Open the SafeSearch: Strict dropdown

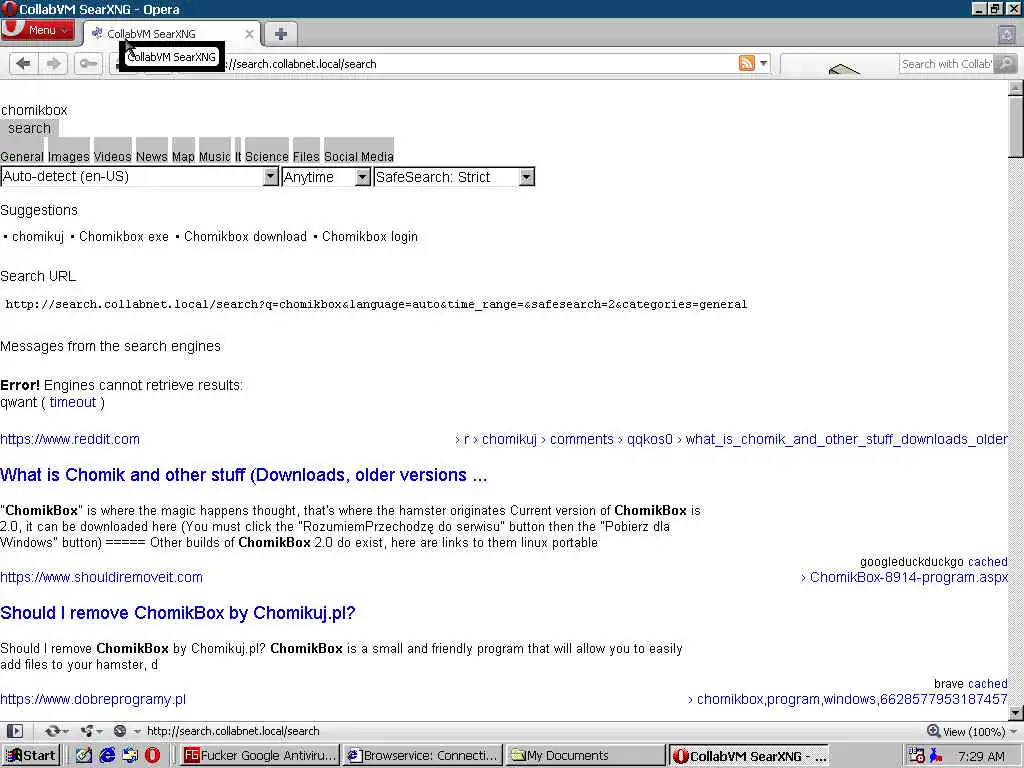454,176
